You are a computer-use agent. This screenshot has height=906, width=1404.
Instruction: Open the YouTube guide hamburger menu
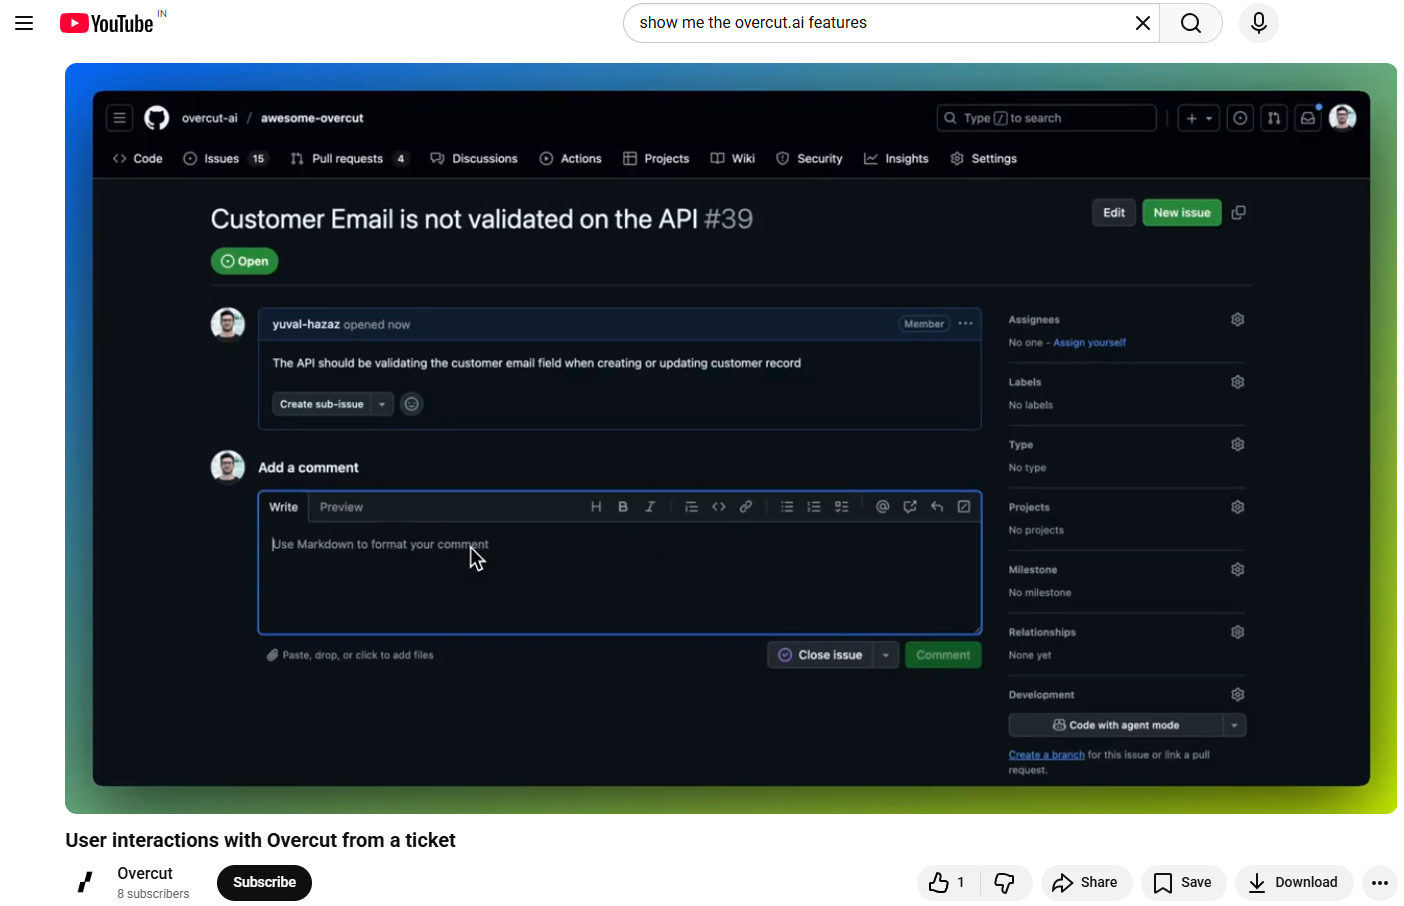click(24, 23)
